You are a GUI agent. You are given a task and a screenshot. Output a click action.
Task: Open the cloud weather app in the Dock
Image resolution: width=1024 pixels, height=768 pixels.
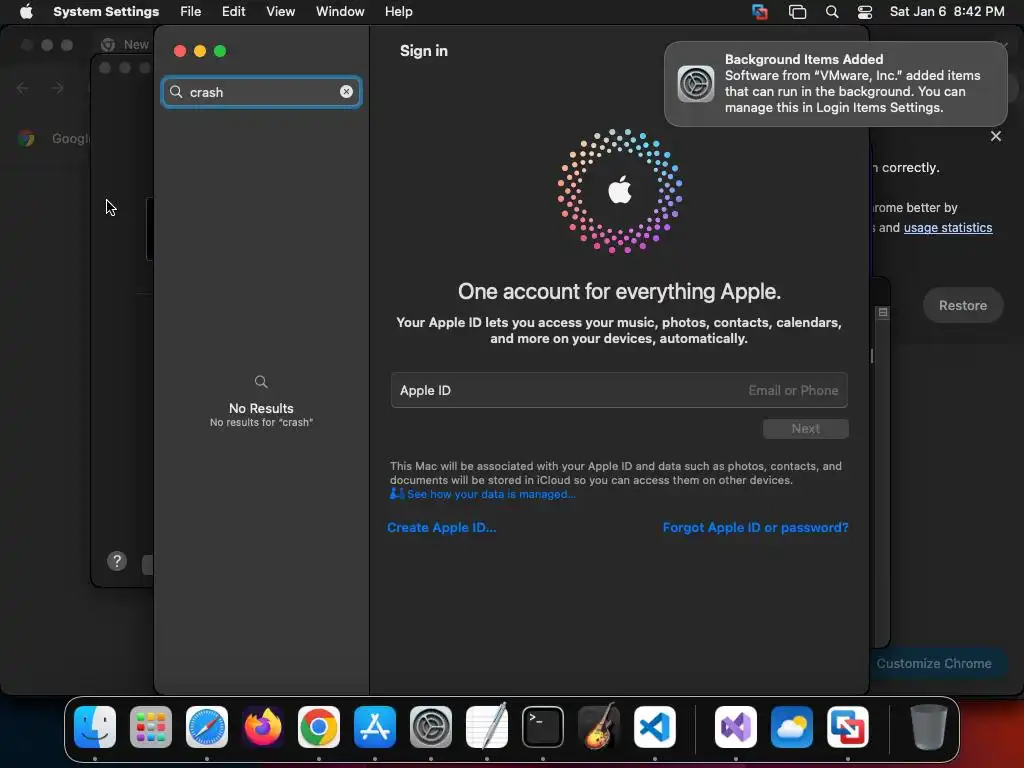pyautogui.click(x=792, y=726)
